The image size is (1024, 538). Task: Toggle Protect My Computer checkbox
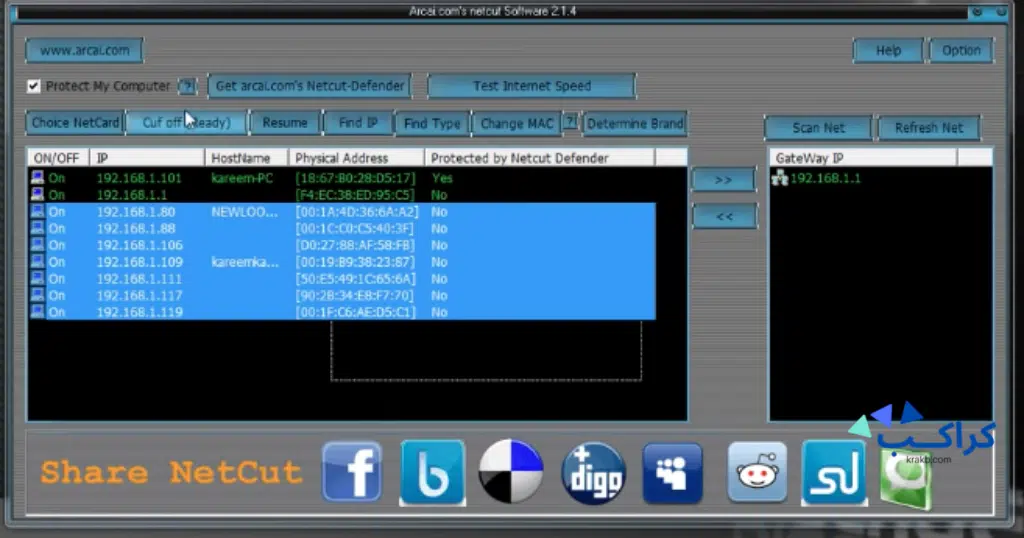tap(33, 86)
